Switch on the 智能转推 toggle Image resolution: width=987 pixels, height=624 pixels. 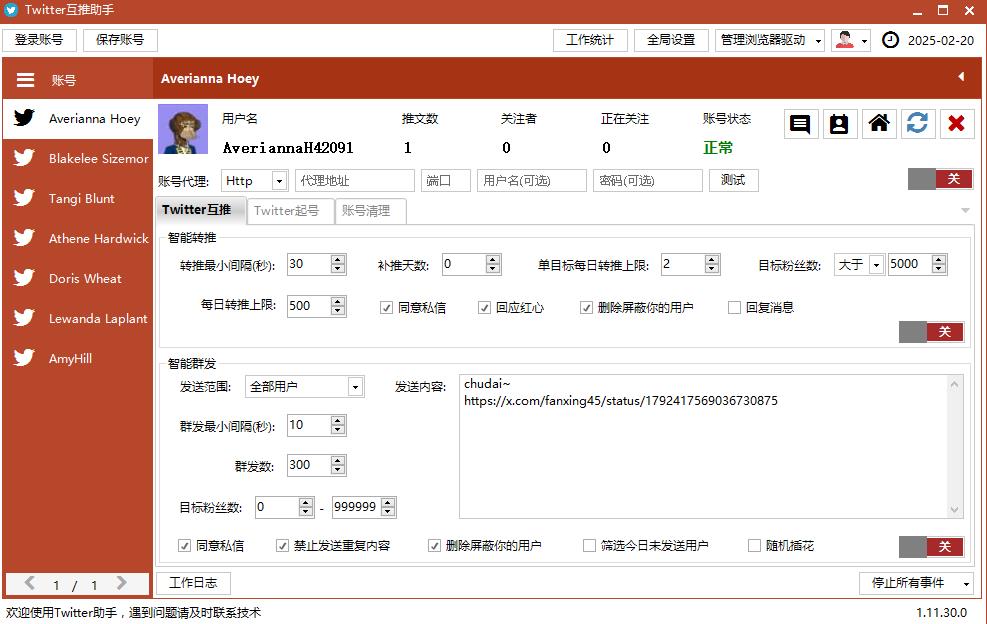pos(932,332)
